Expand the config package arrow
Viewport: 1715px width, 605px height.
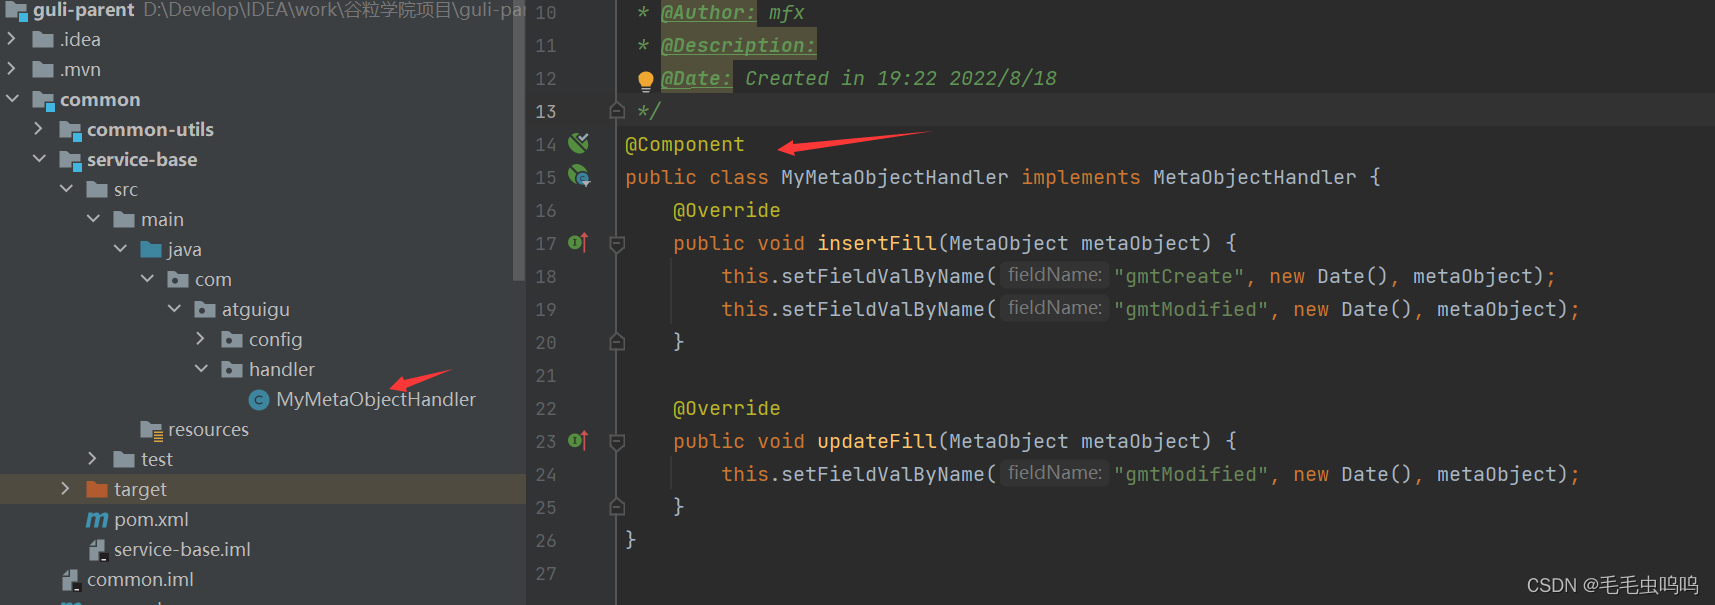pyautogui.click(x=201, y=339)
